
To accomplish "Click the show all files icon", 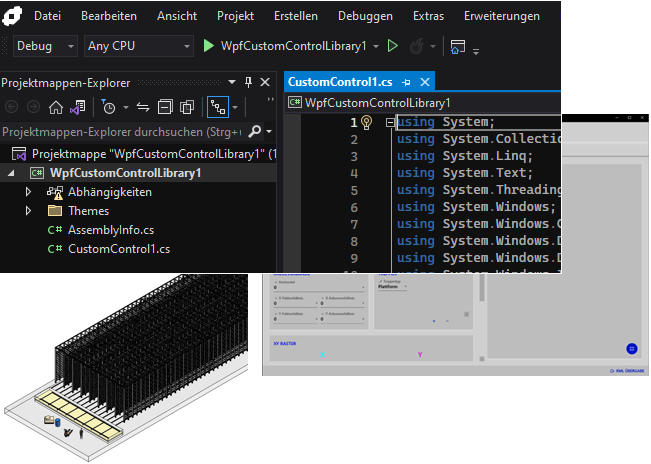I will click(186, 107).
